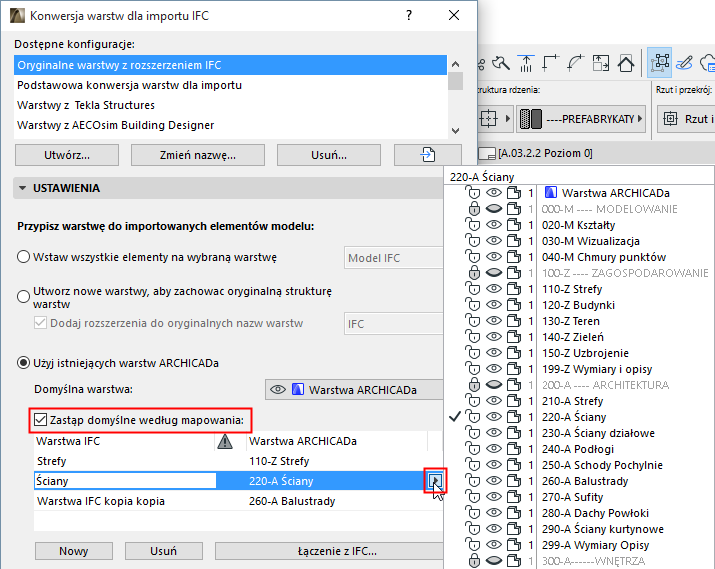Choose 230-A Ściany działowe in layer popup
The height and width of the screenshot is (569, 715).
tap(598, 433)
